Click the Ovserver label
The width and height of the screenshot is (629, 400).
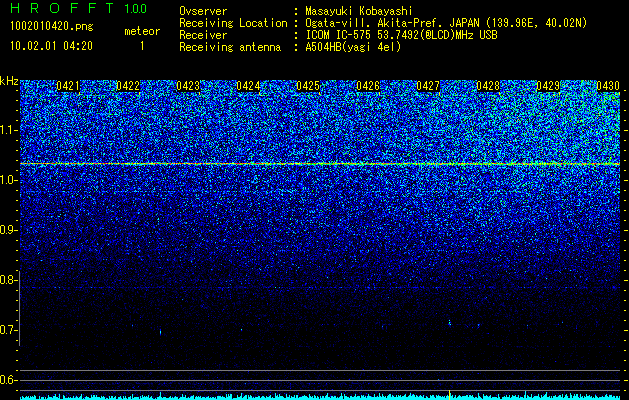(203, 11)
